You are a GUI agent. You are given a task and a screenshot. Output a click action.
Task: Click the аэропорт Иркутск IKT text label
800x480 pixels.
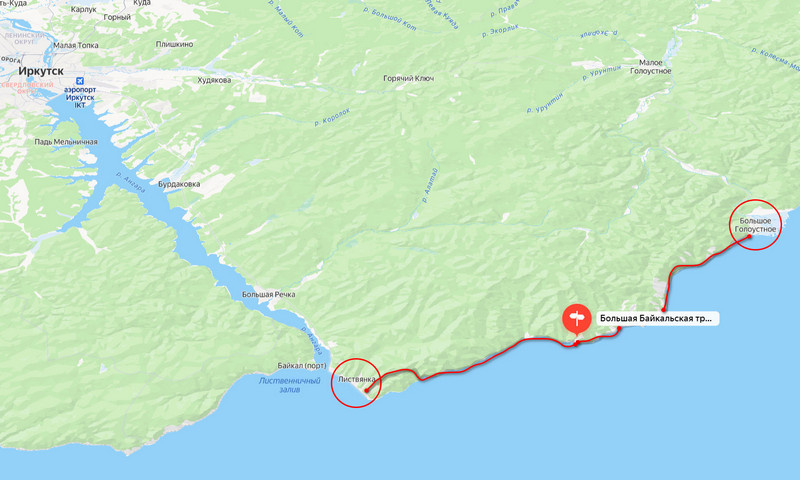[x=80, y=97]
